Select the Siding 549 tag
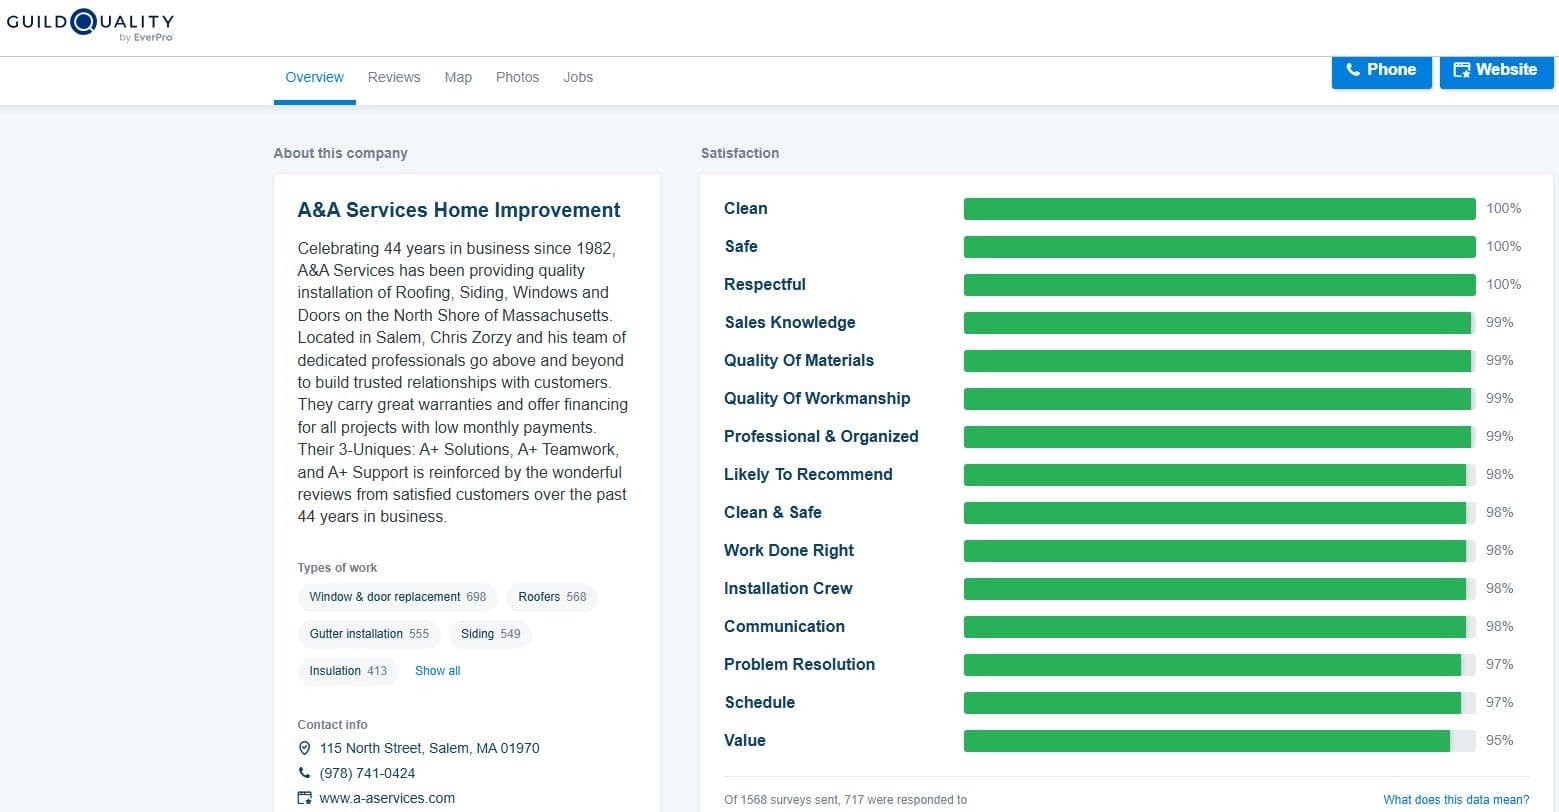Screen dimensions: 1559x812 coord(491,634)
